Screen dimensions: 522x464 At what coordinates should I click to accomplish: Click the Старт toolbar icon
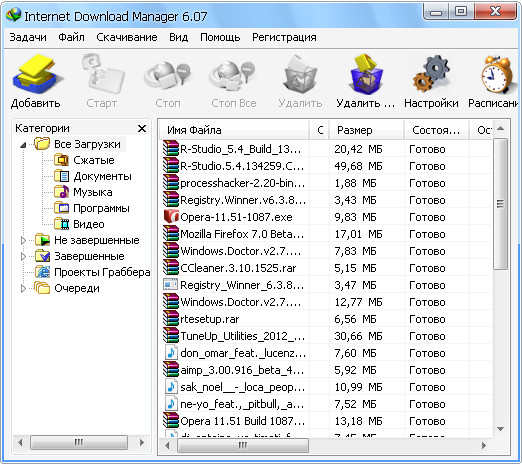pyautogui.click(x=102, y=74)
